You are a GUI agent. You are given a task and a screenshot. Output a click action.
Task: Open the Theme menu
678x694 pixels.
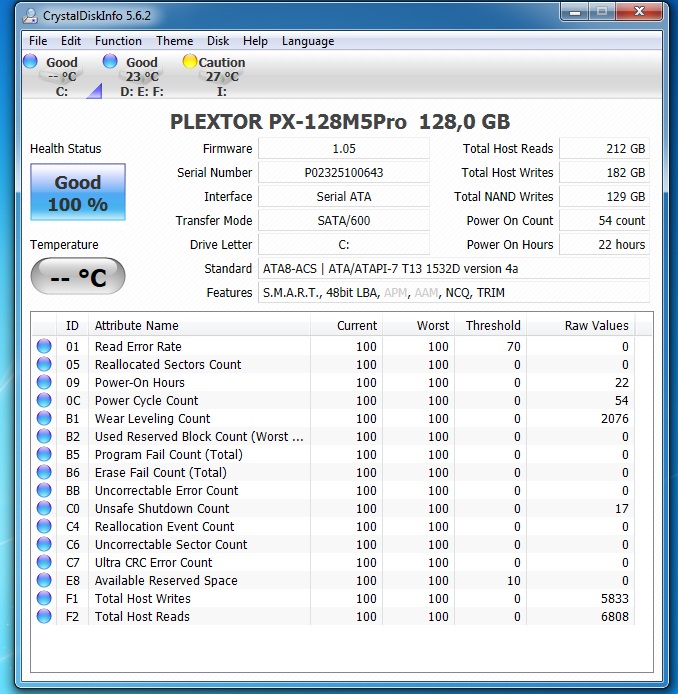click(174, 41)
